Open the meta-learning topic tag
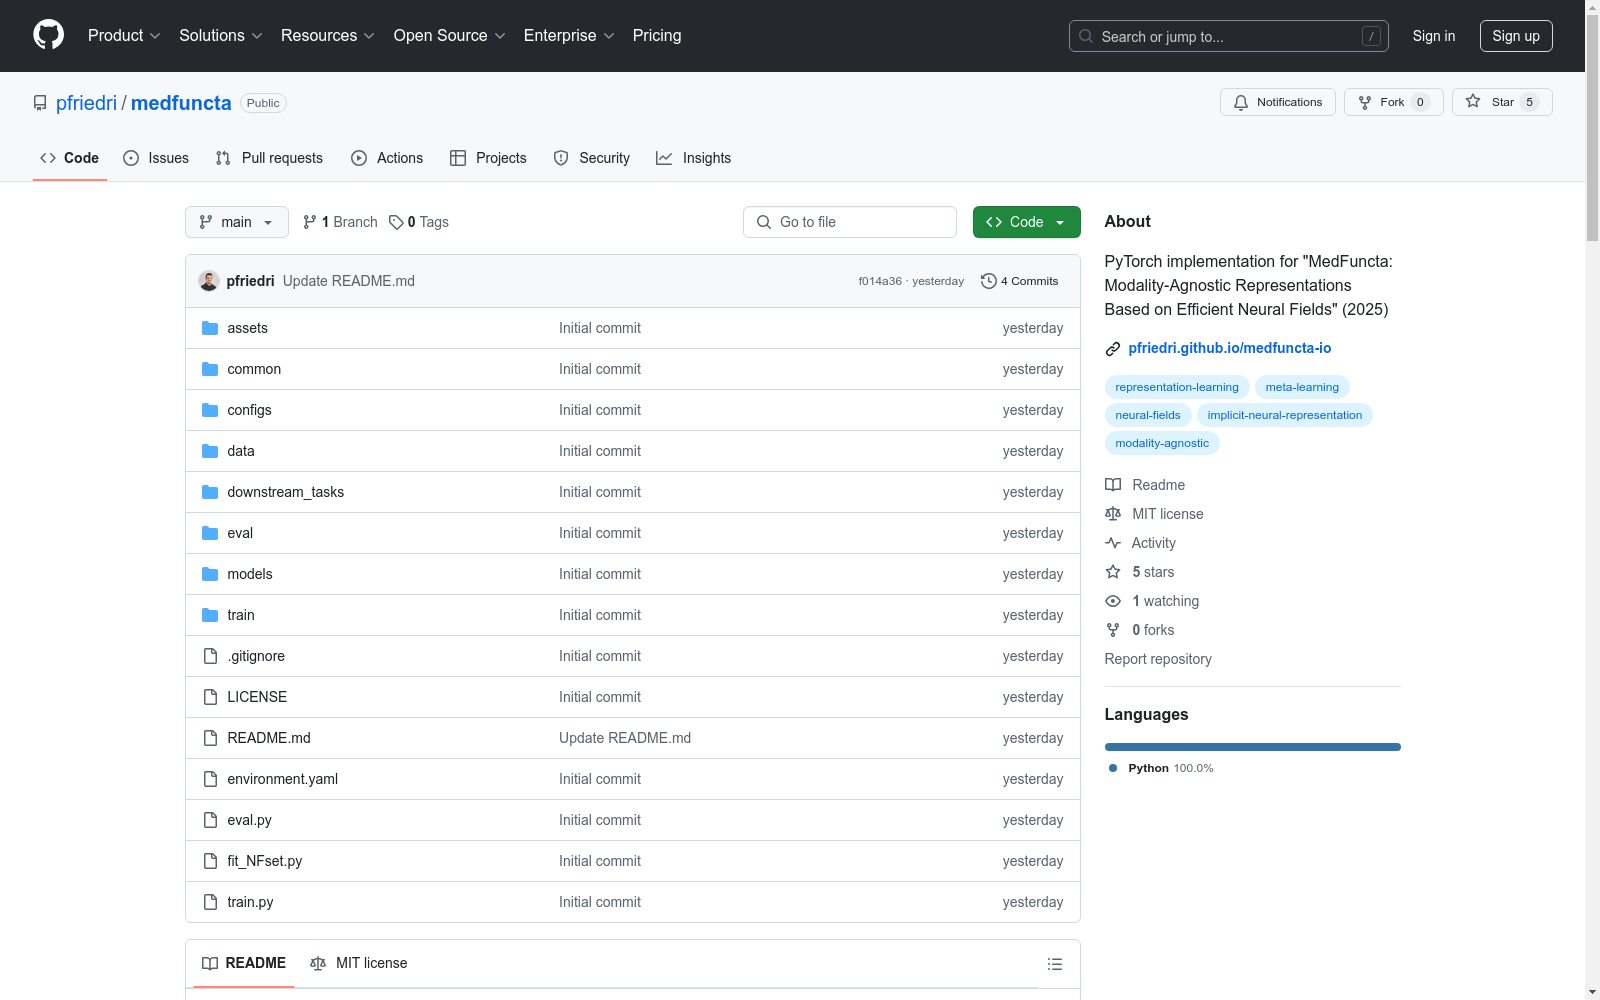The height and width of the screenshot is (1000, 1600). pyautogui.click(x=1302, y=387)
